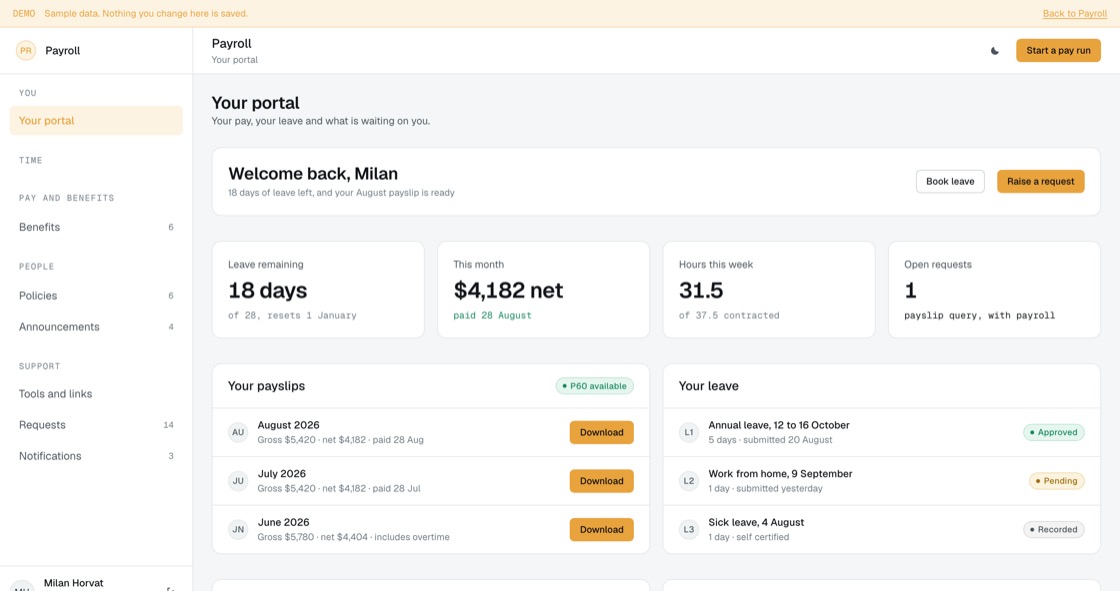The image size is (1120, 591).
Task: Go to Policies in the sidebar
Action: pos(96,296)
